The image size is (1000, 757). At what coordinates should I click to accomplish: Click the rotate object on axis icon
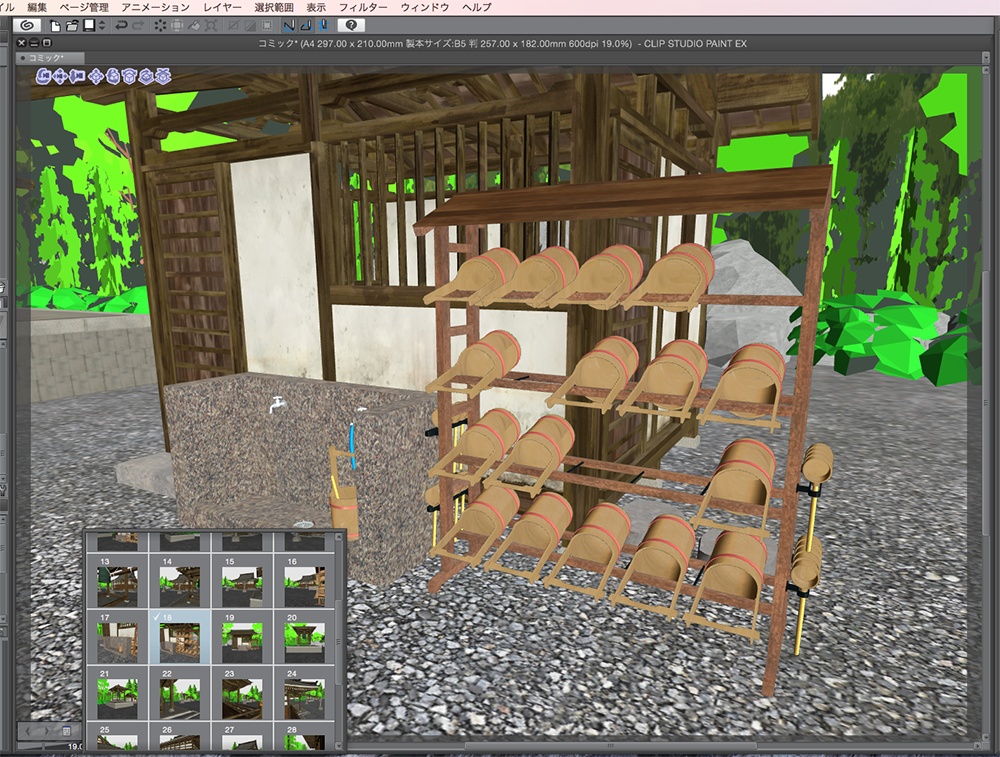146,77
